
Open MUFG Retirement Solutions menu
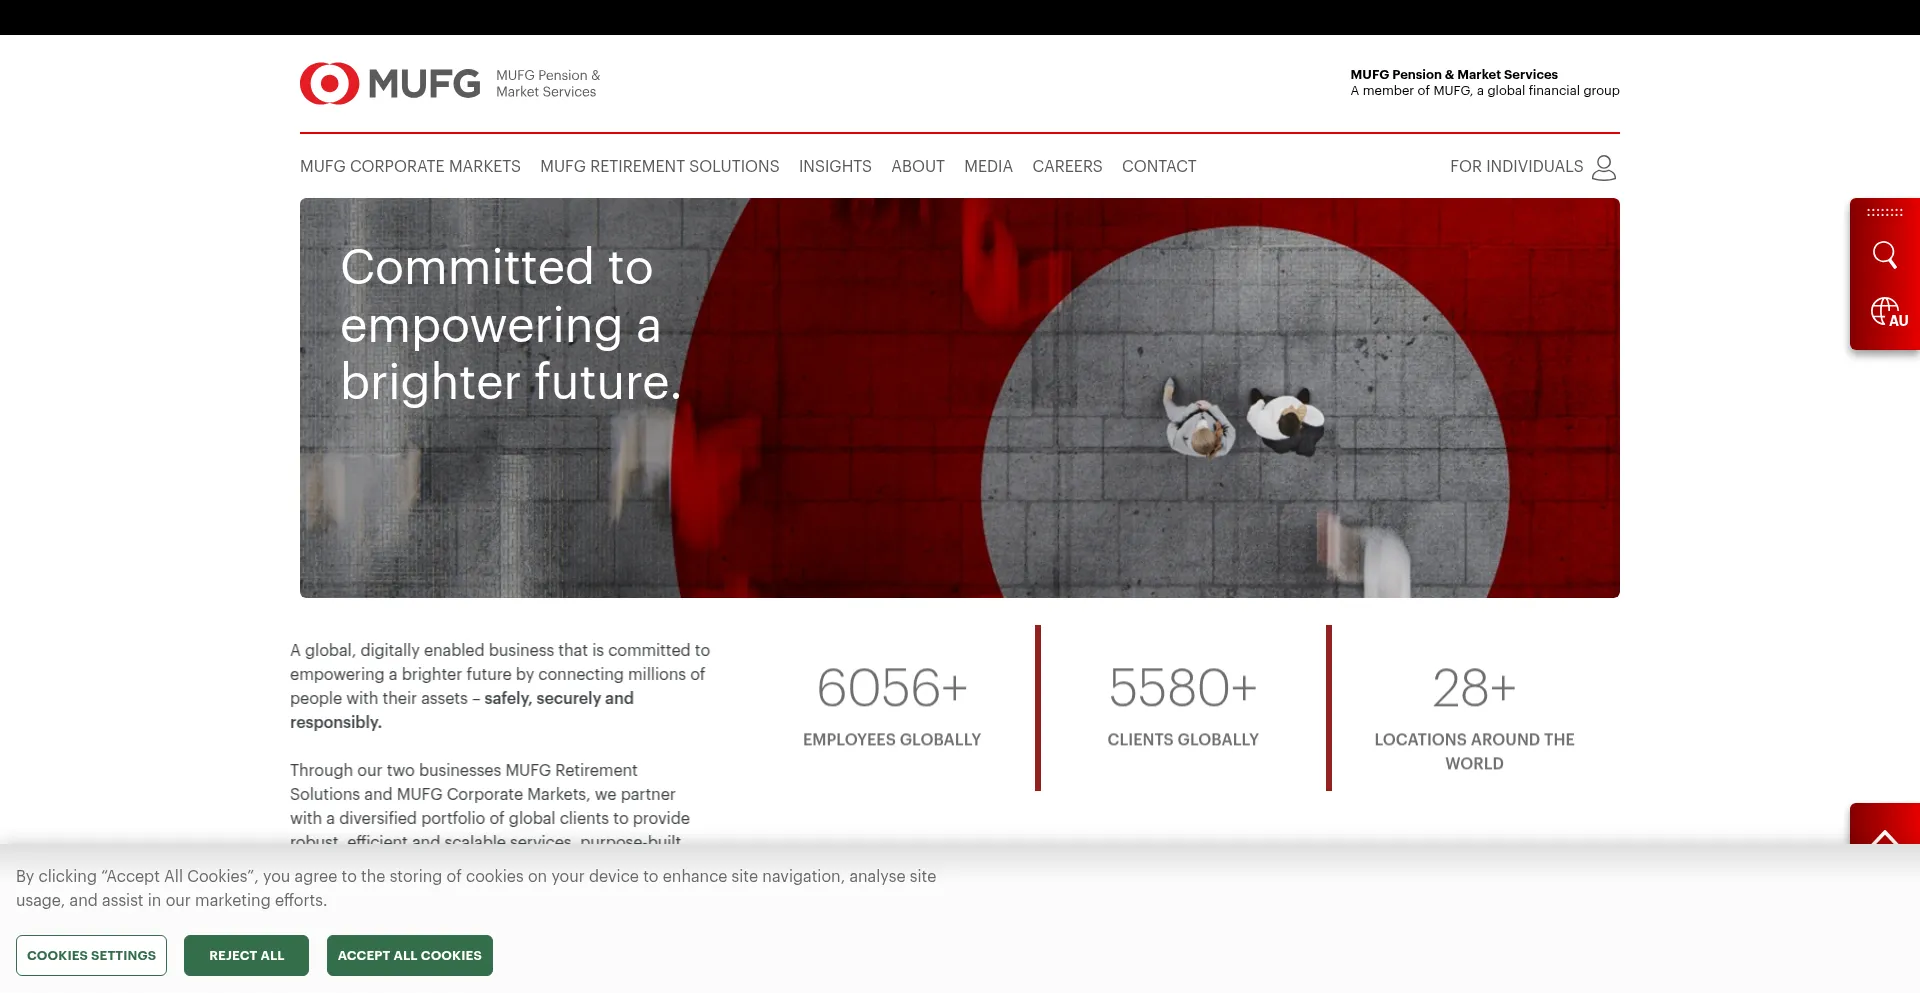point(659,167)
